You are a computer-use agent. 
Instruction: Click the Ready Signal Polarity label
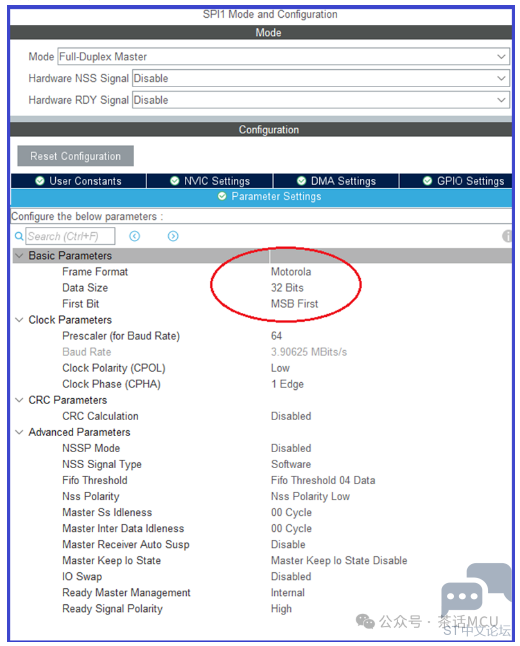point(112,609)
